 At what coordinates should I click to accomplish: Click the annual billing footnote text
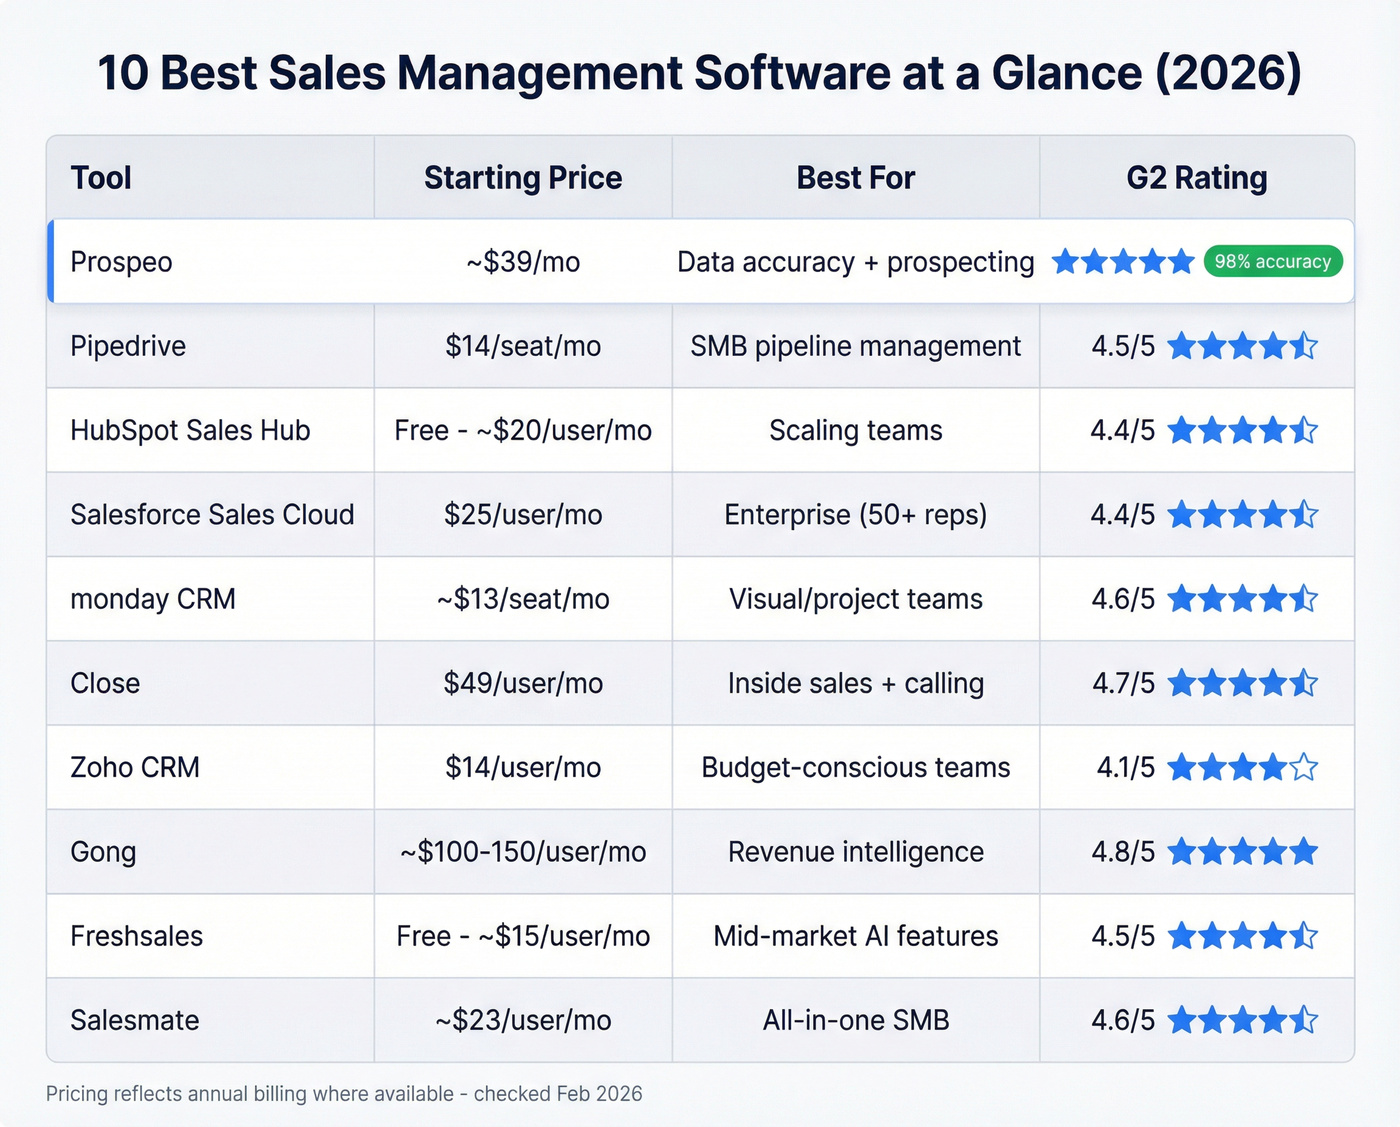(345, 1093)
